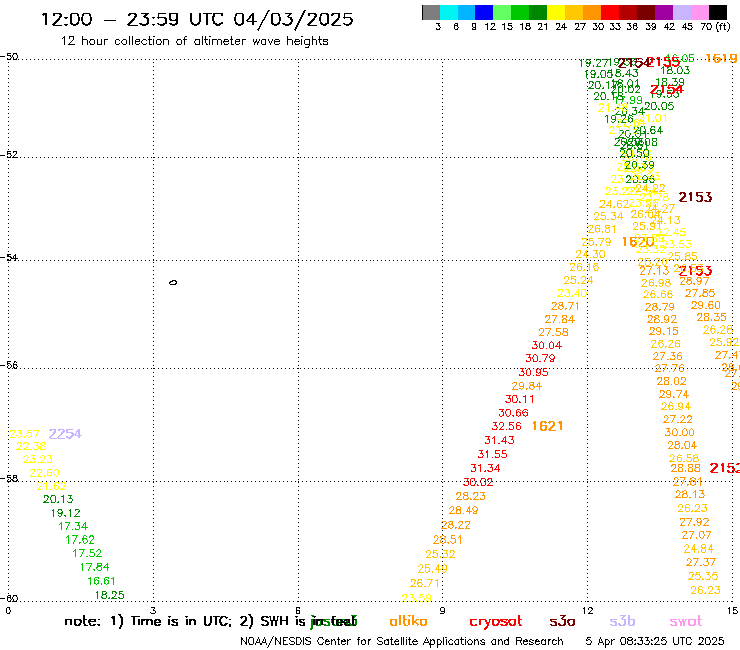Click the dark red pass label '2153'
Screen dimensions: 740x650
point(695,197)
